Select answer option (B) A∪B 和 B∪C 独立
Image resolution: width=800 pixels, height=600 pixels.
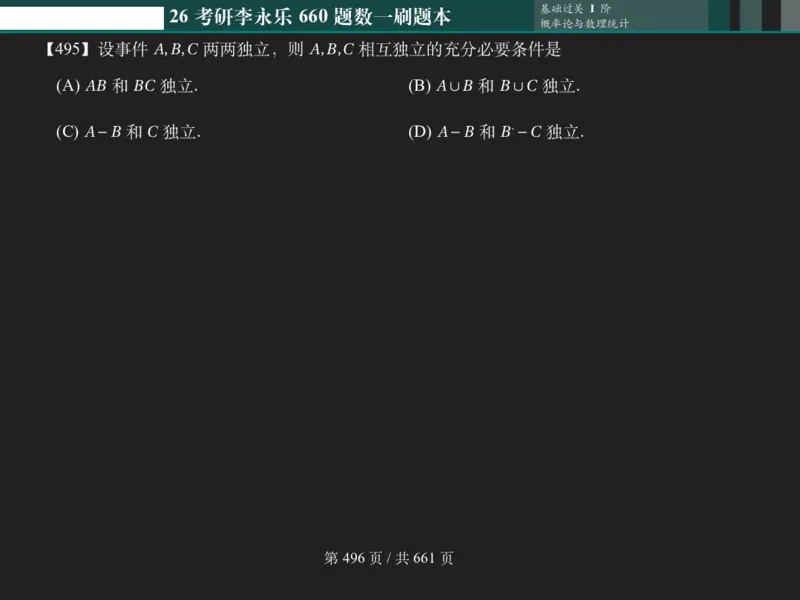(494, 86)
